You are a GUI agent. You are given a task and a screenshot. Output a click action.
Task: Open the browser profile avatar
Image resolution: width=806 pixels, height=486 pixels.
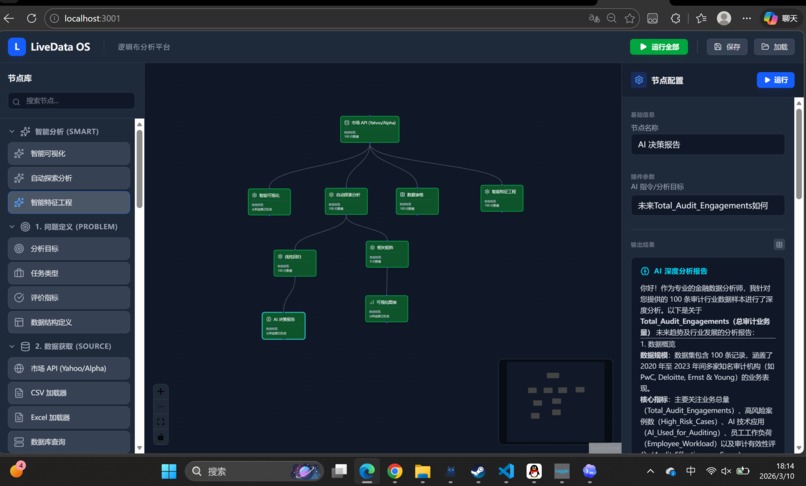coord(724,19)
